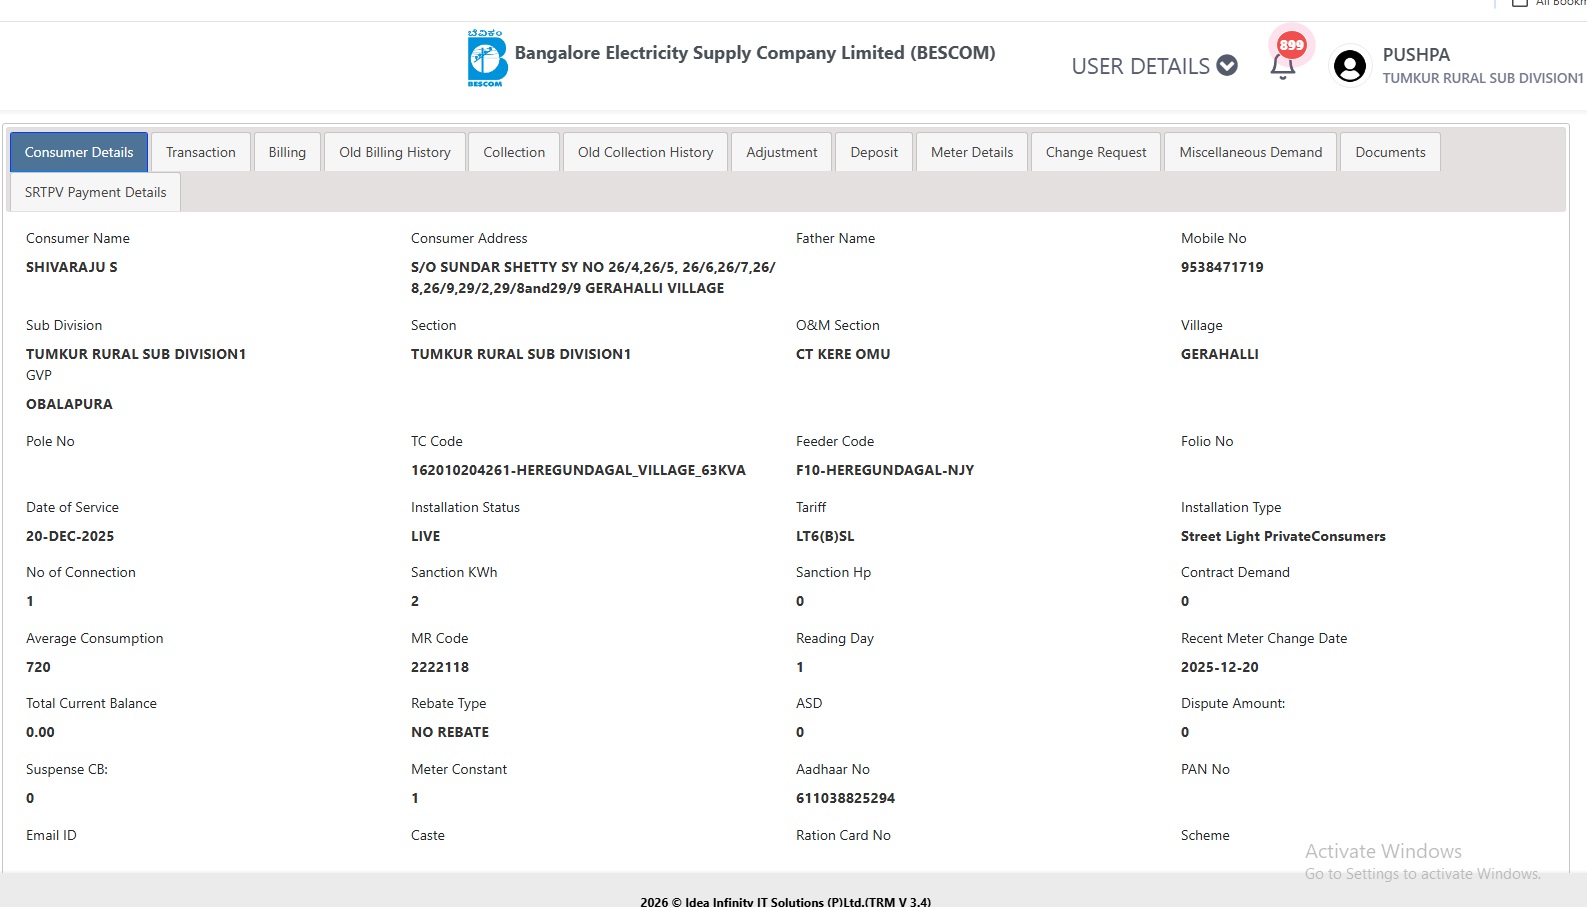The width and height of the screenshot is (1587, 907).
Task: Select recent meter change date 2025-12-20
Action: (x=1220, y=667)
